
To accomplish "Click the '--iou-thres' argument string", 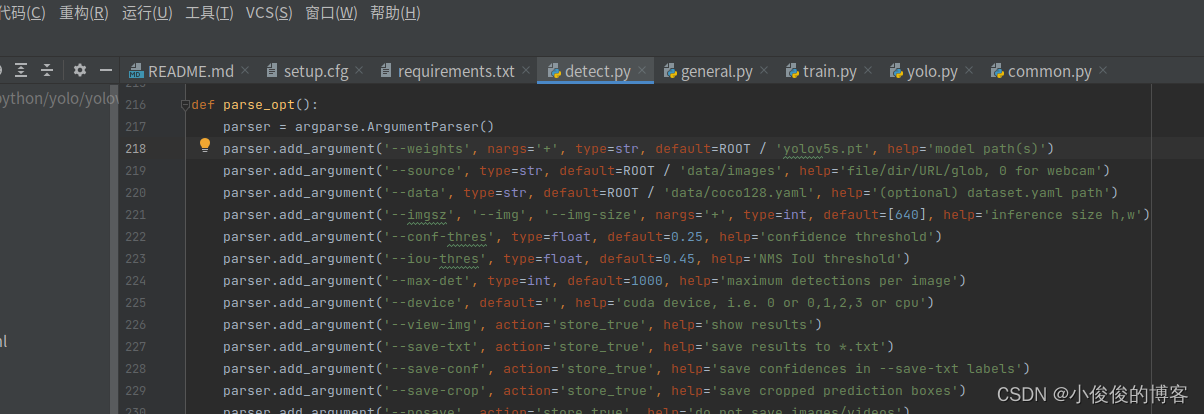I will (436, 258).
